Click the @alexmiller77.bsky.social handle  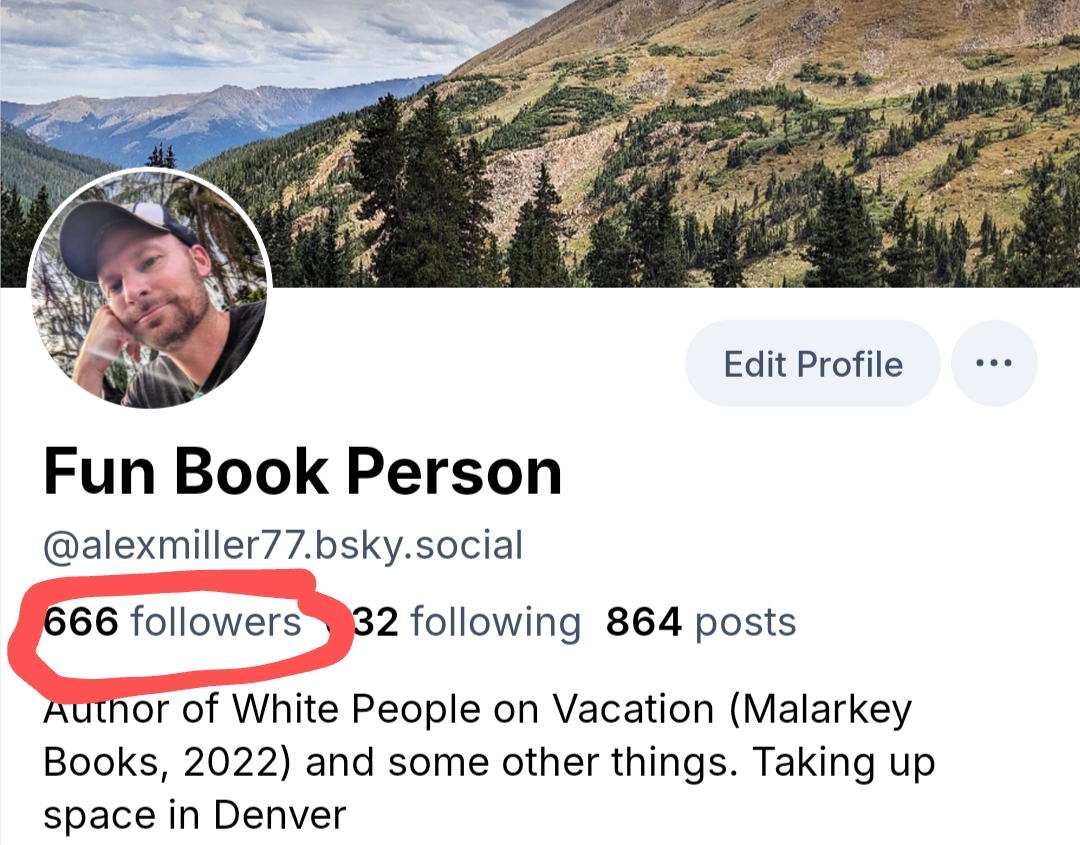(x=283, y=546)
